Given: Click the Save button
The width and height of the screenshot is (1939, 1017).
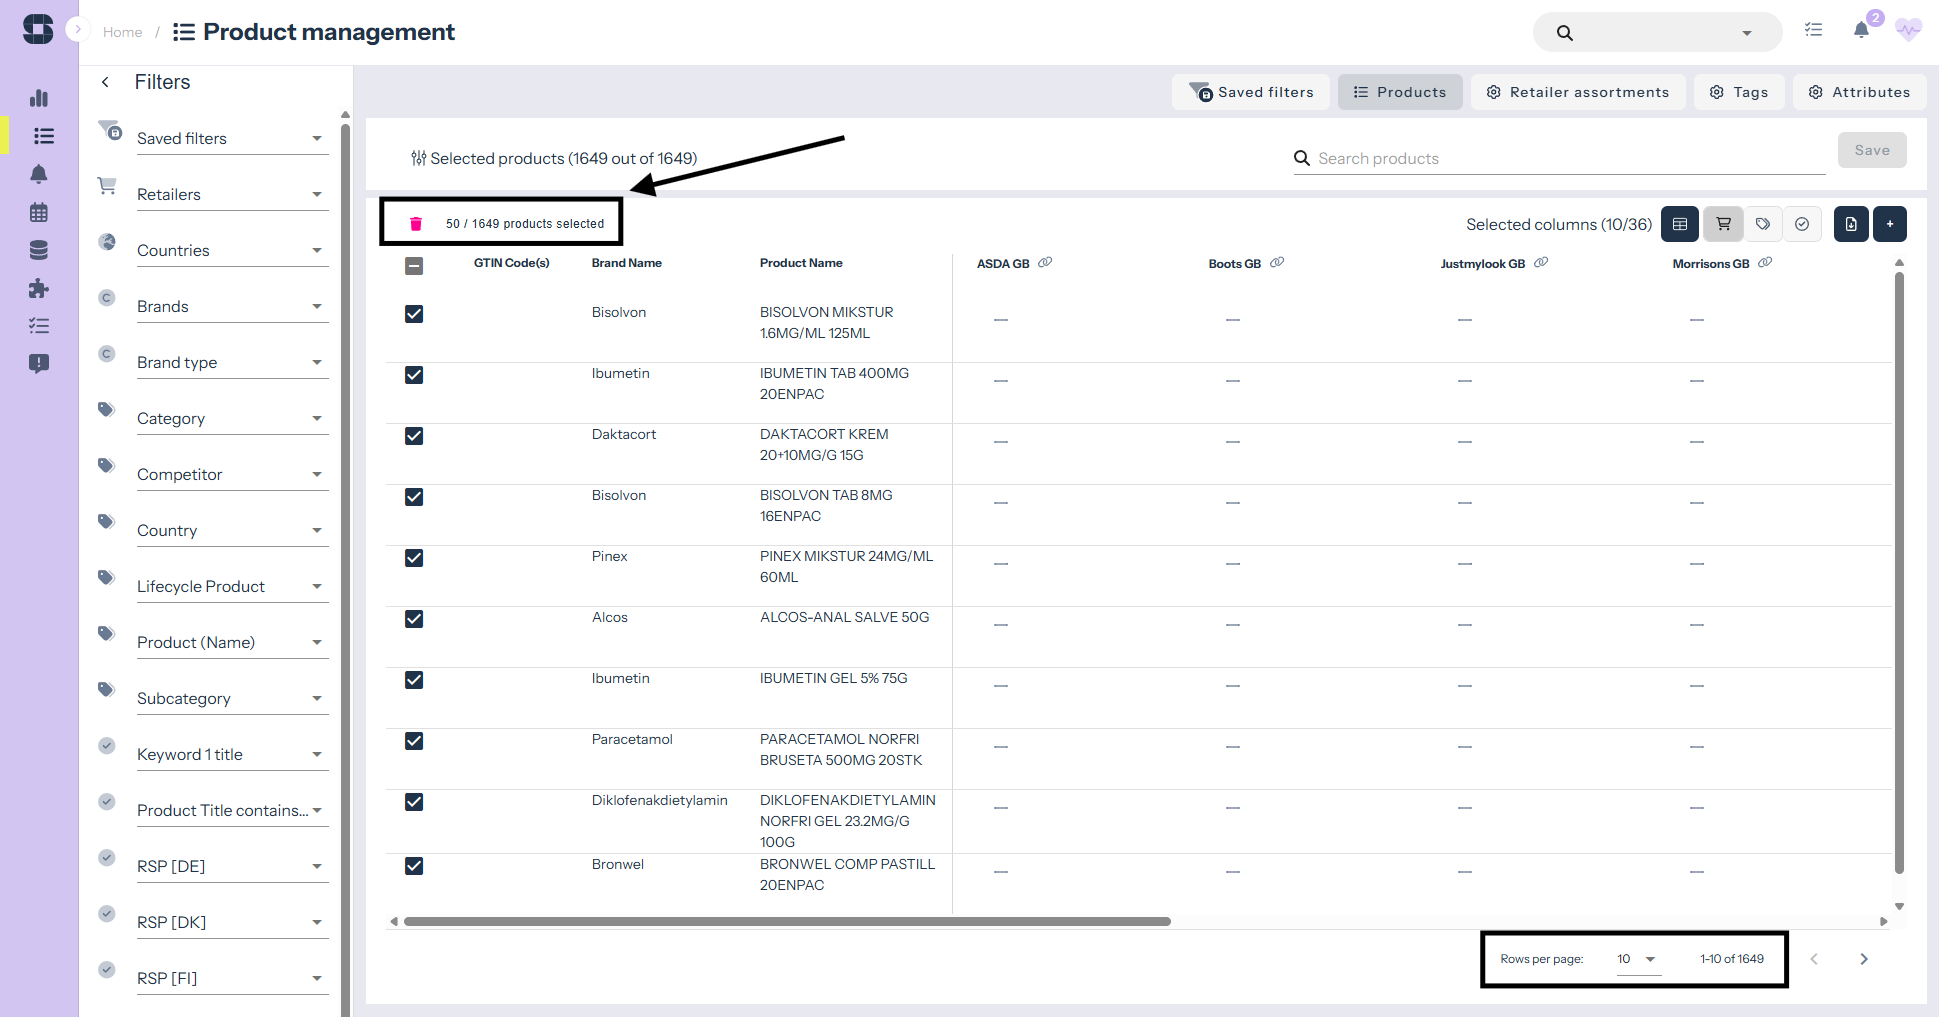Looking at the screenshot, I should coord(1871,150).
